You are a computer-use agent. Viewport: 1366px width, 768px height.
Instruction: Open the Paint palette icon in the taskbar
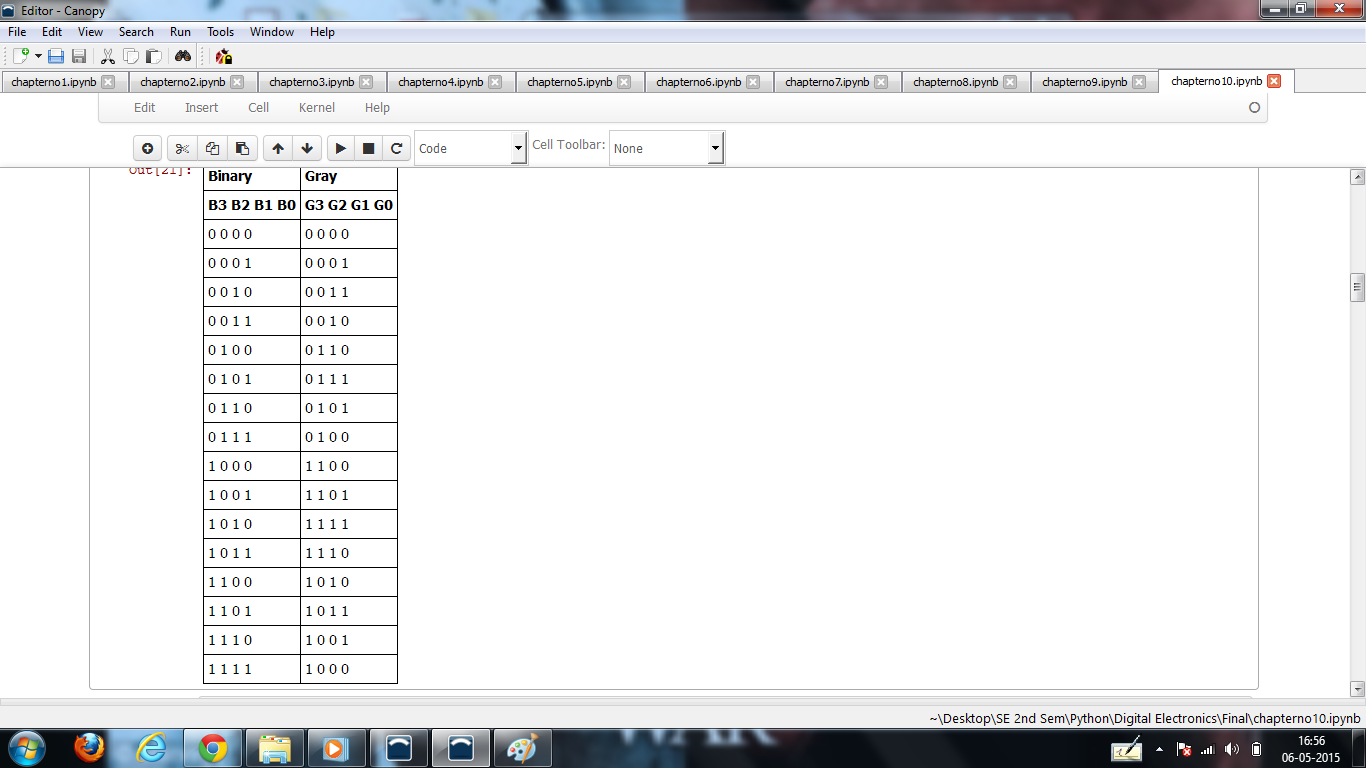[523, 748]
